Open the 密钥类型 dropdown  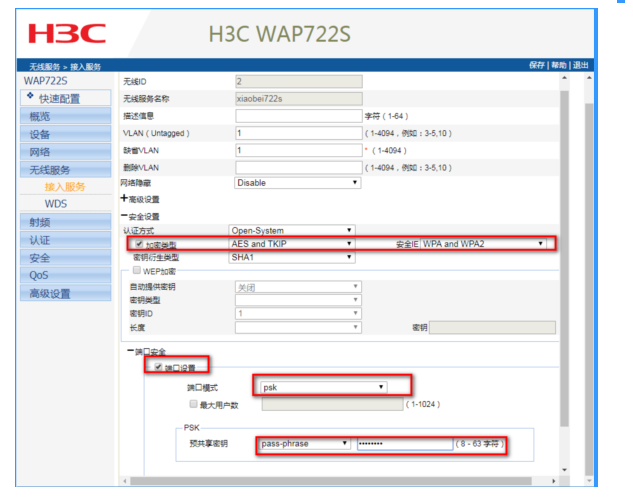pyautogui.click(x=298, y=300)
